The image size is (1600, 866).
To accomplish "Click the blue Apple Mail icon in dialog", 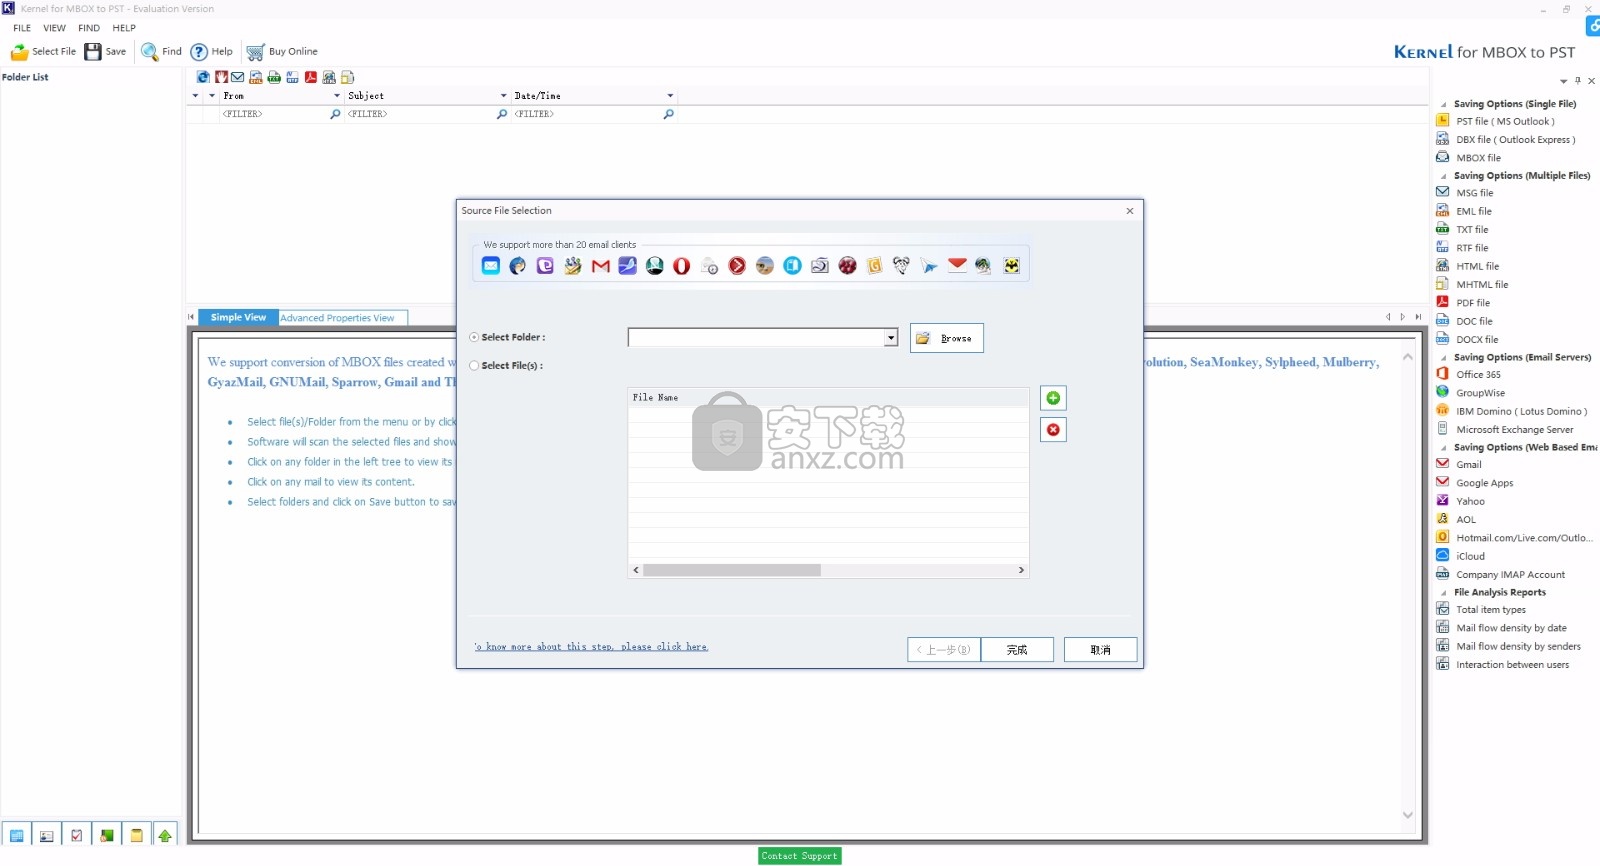I will pyautogui.click(x=490, y=266).
